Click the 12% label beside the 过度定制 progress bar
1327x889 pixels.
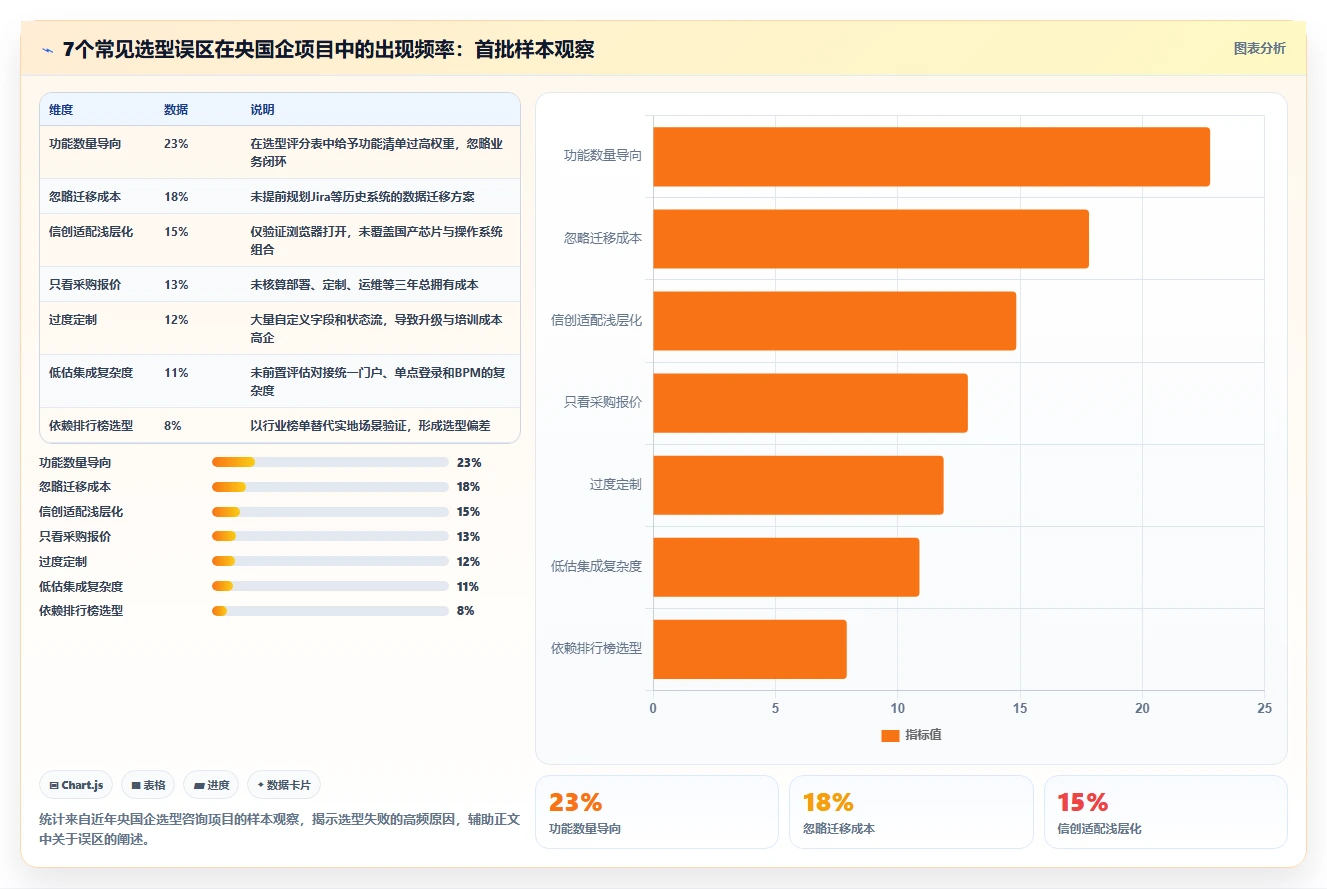468,562
